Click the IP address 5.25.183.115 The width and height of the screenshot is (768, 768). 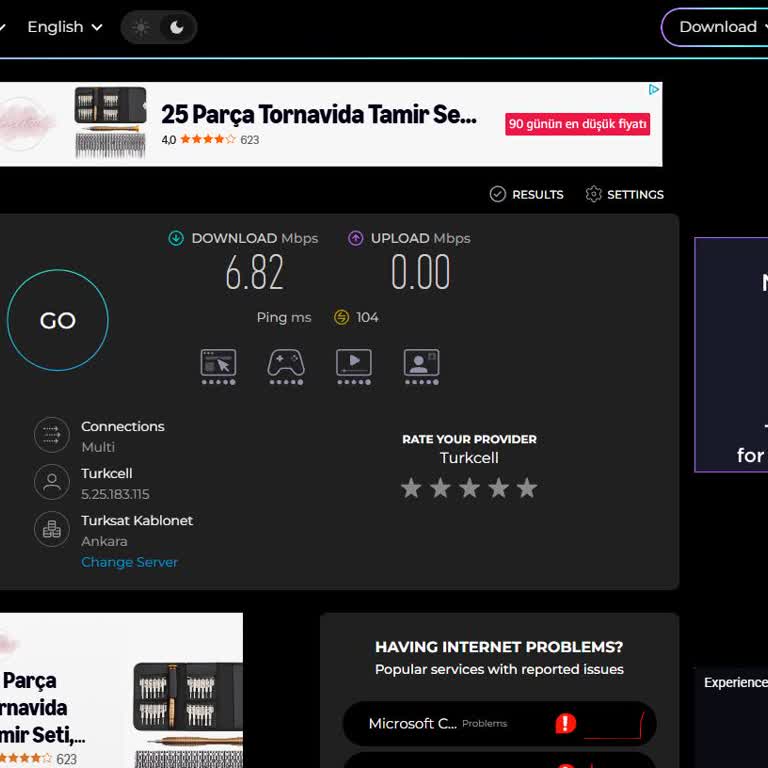click(115, 494)
